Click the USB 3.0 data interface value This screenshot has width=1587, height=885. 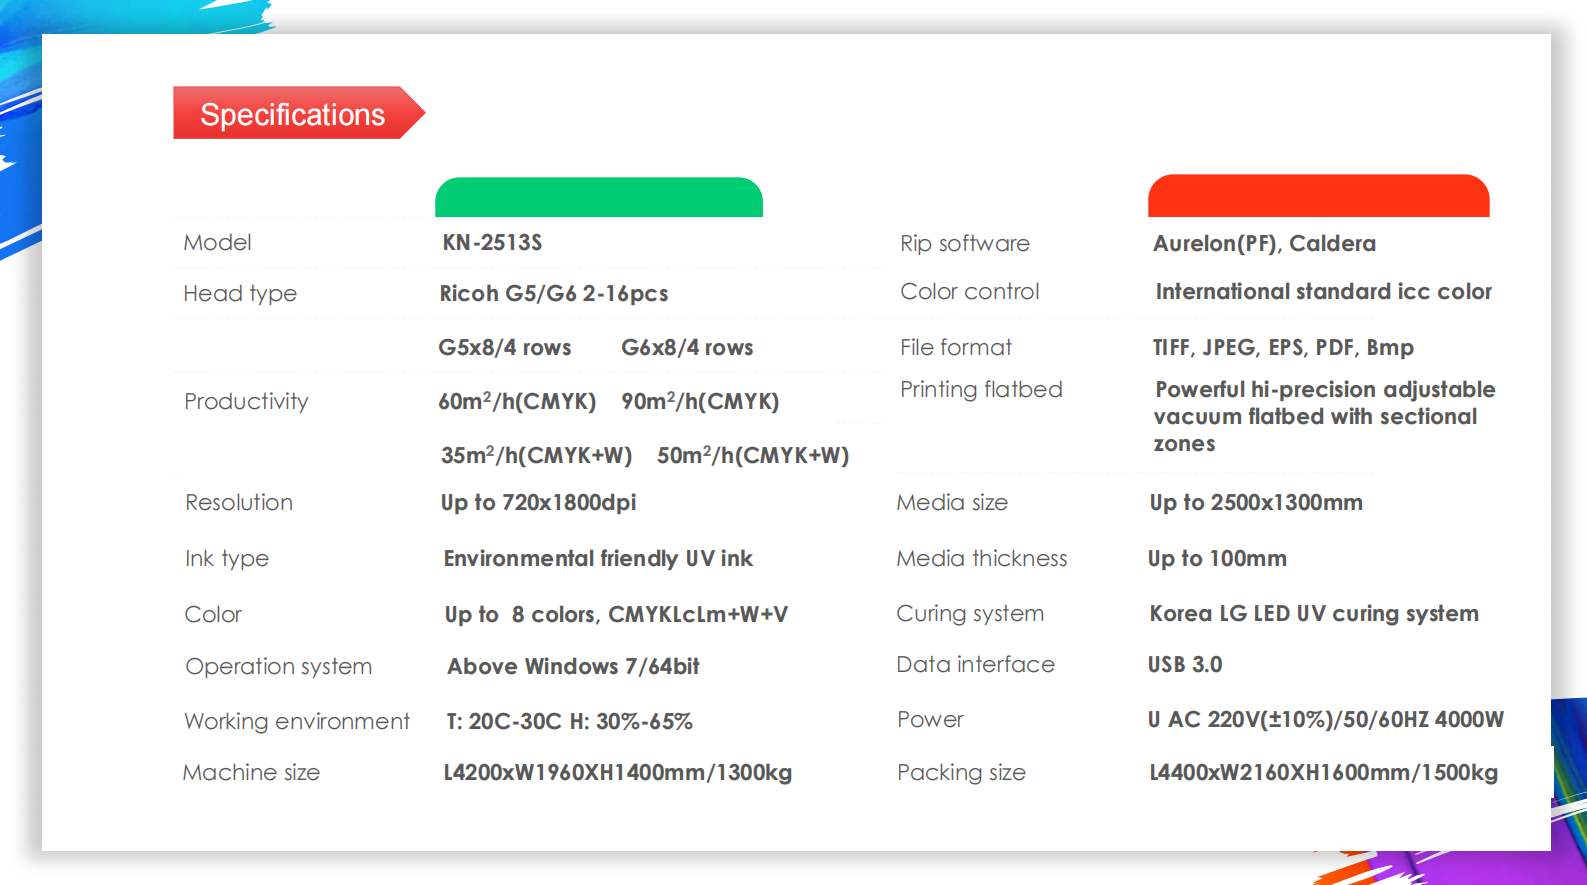pos(1185,665)
